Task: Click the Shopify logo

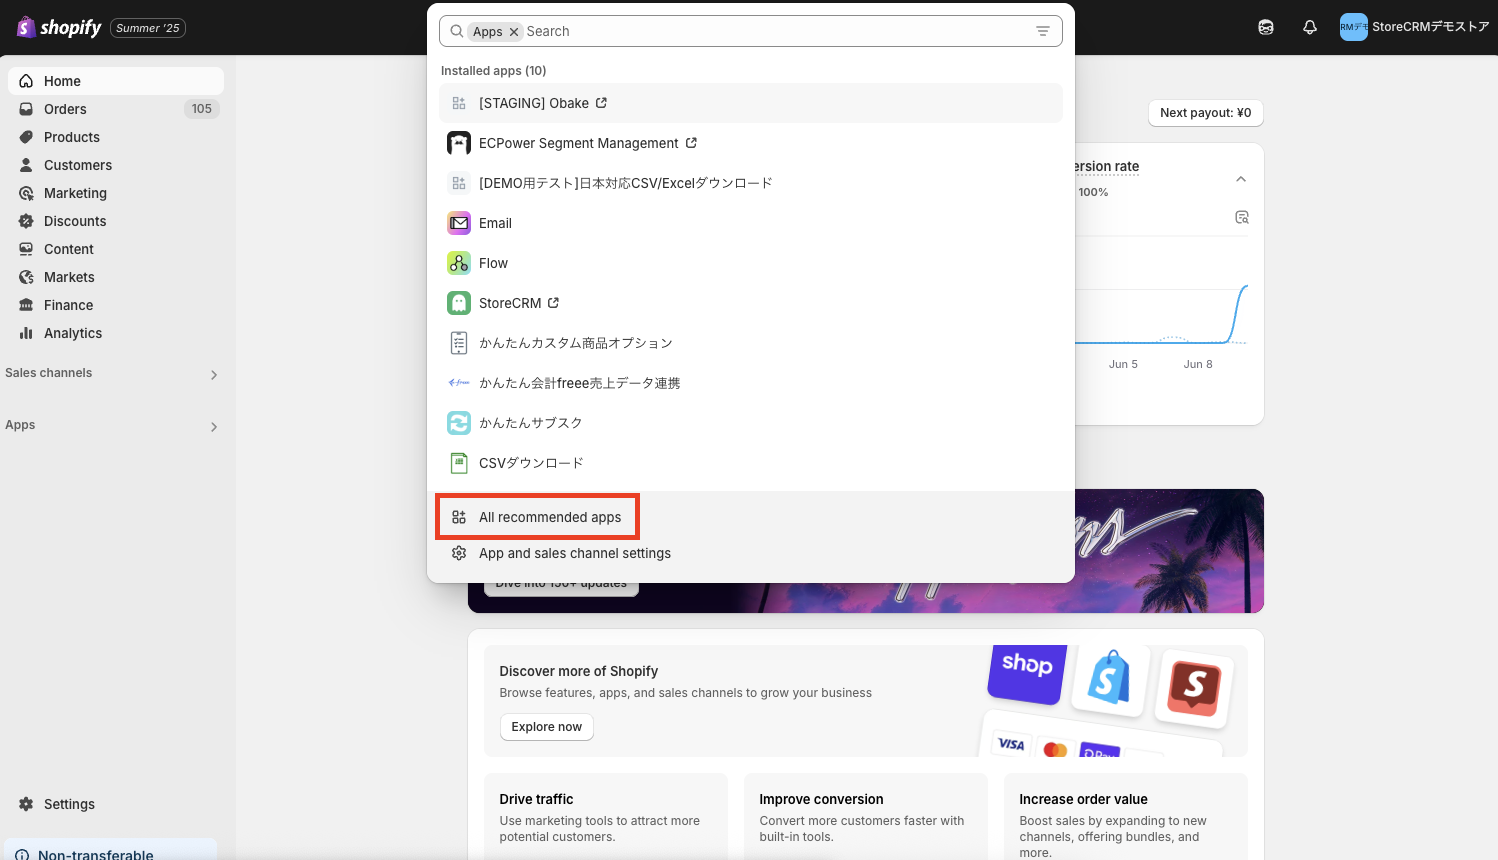Action: click(59, 27)
